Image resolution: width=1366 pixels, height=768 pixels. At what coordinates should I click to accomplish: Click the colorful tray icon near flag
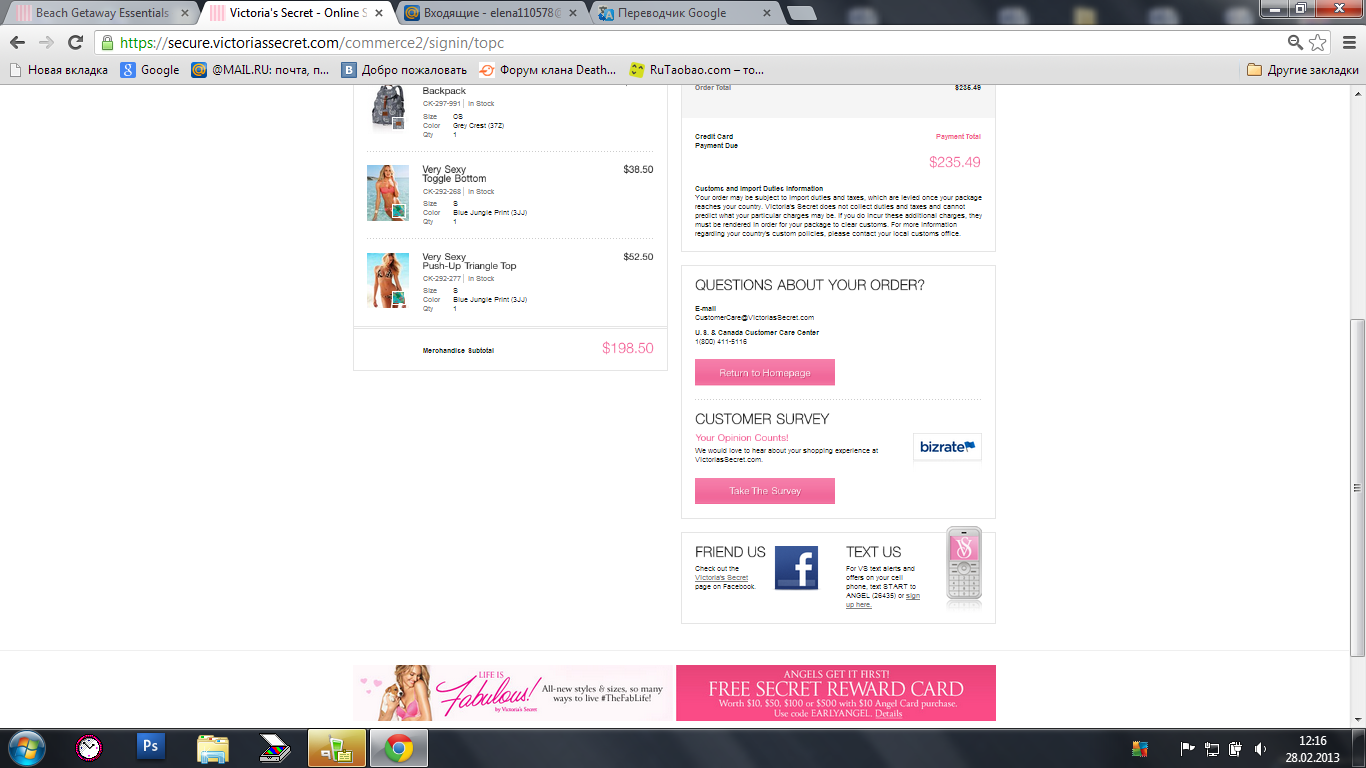(1140, 748)
